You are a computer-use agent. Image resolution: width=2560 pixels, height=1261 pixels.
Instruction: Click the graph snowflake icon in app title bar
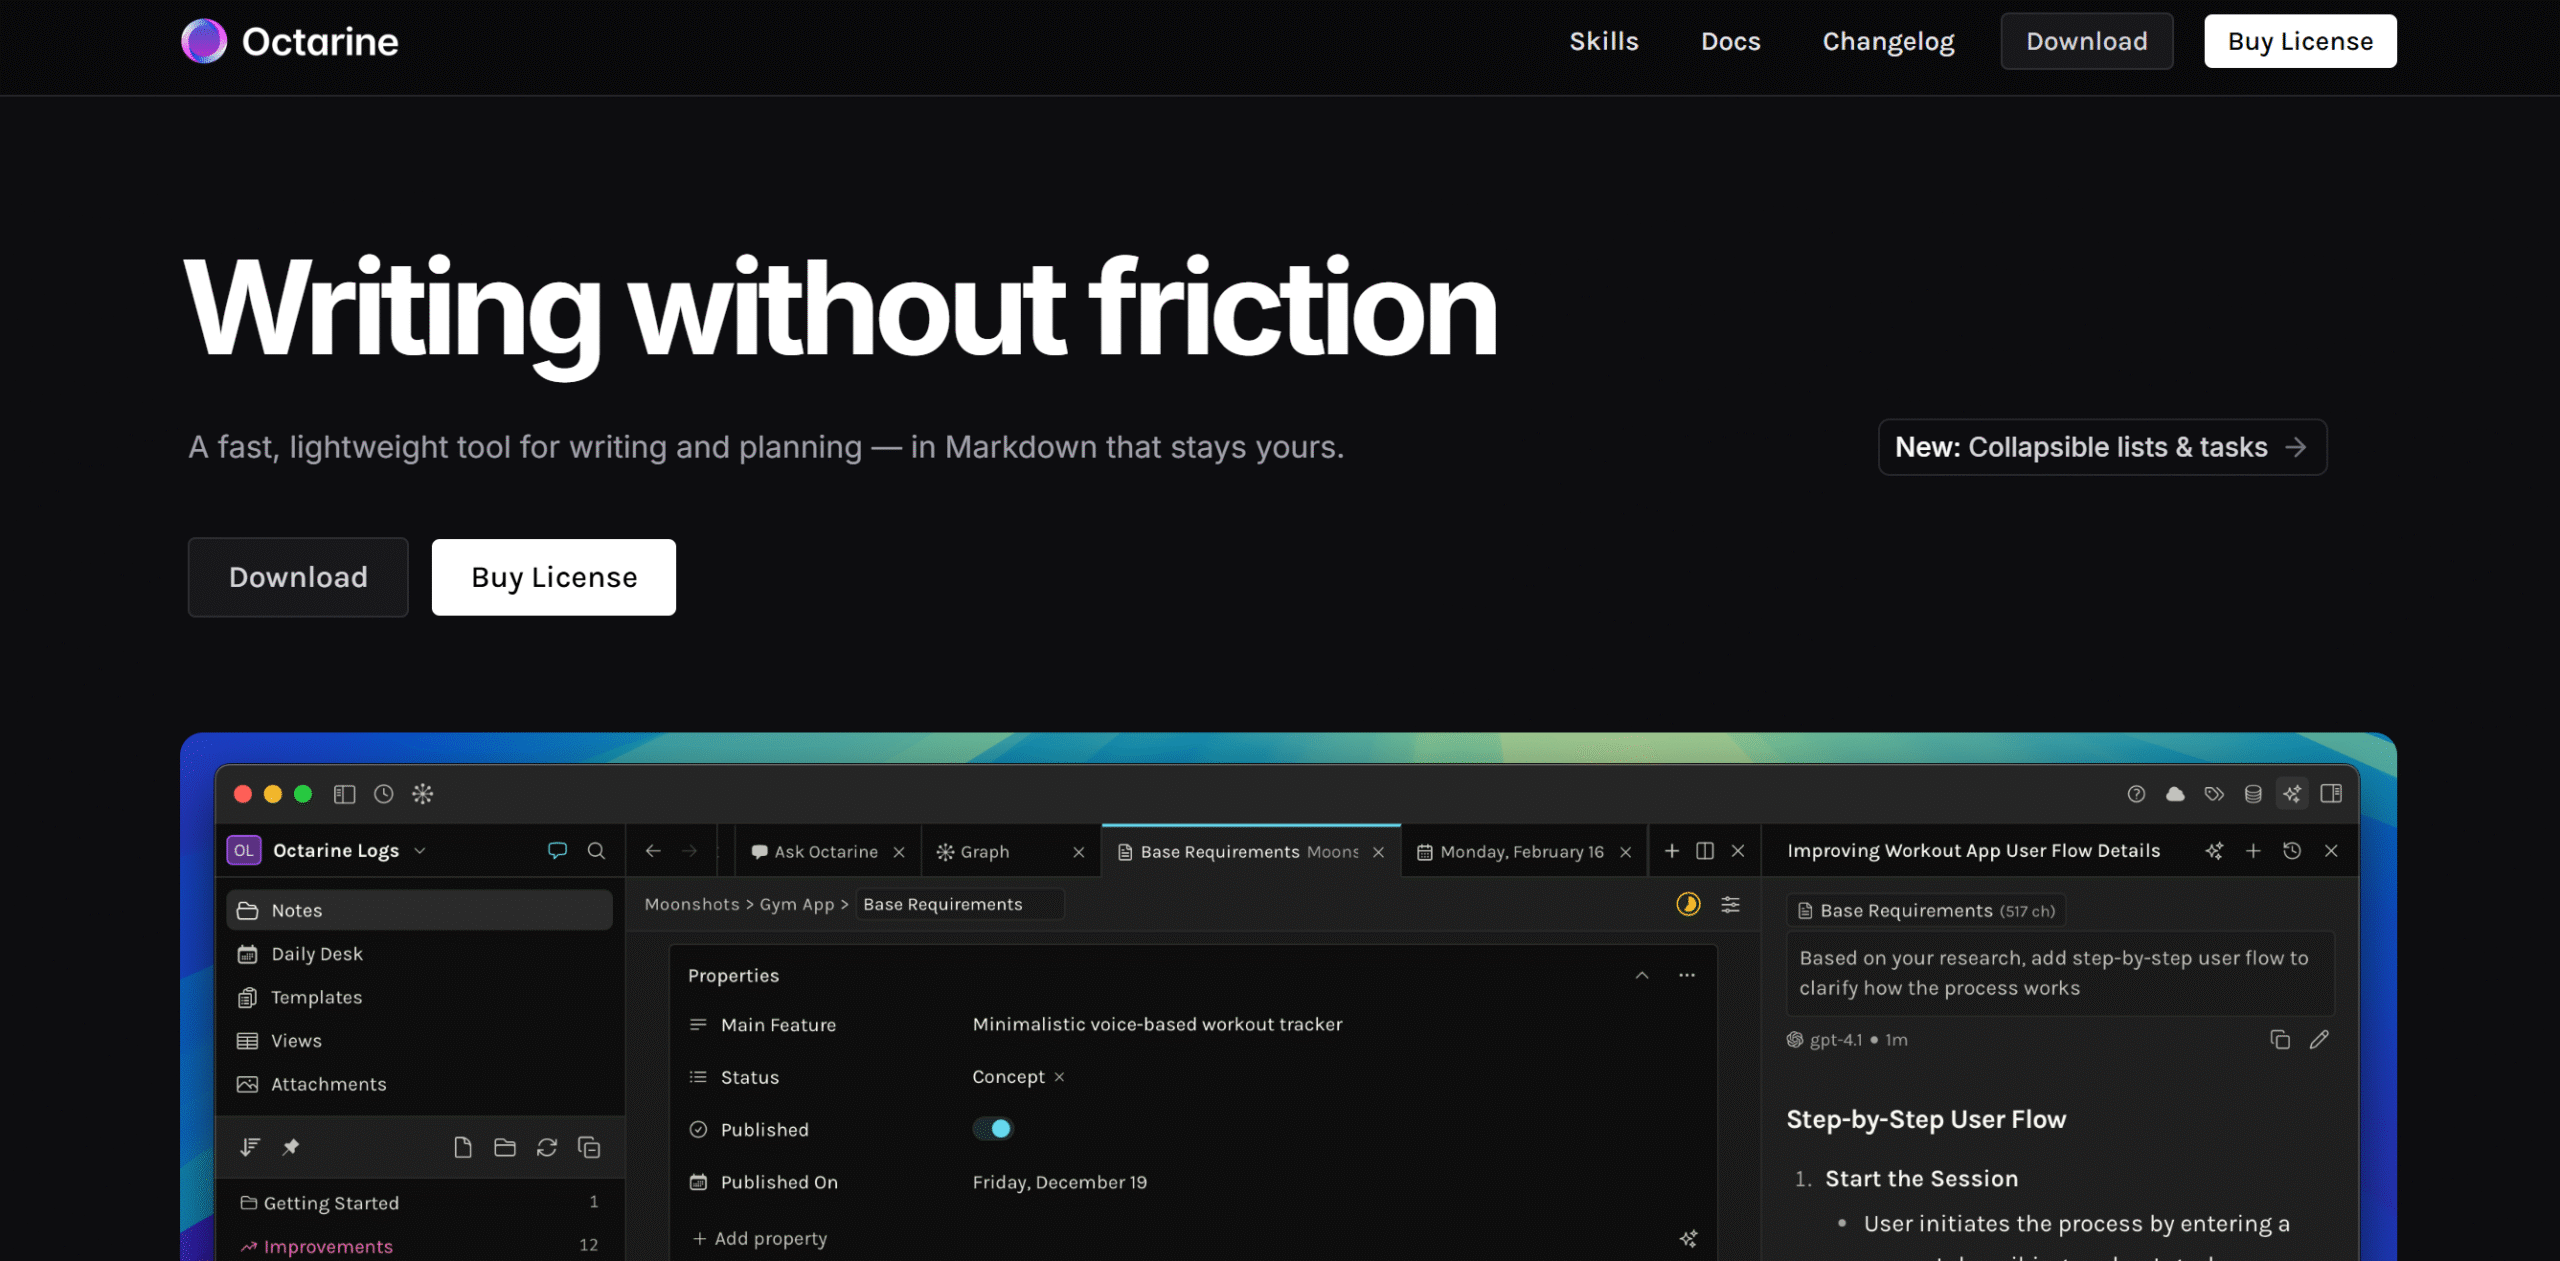(x=423, y=794)
